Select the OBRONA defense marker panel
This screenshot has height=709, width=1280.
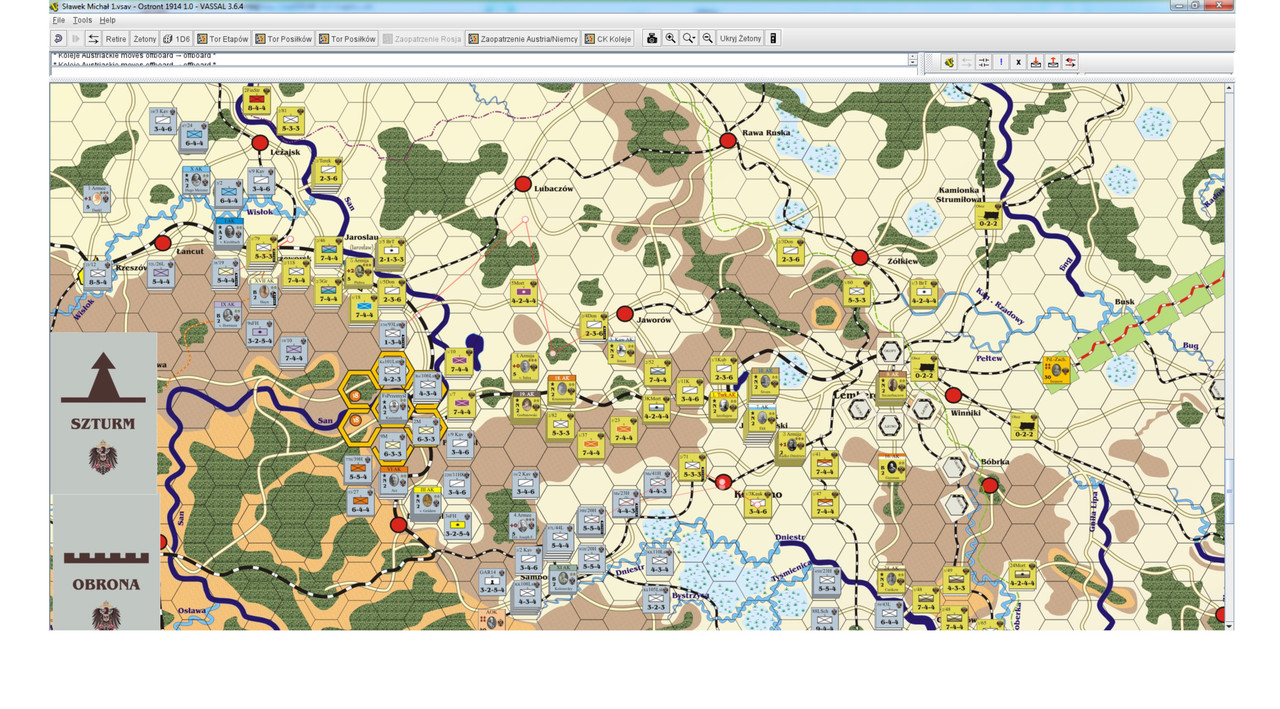tap(105, 563)
